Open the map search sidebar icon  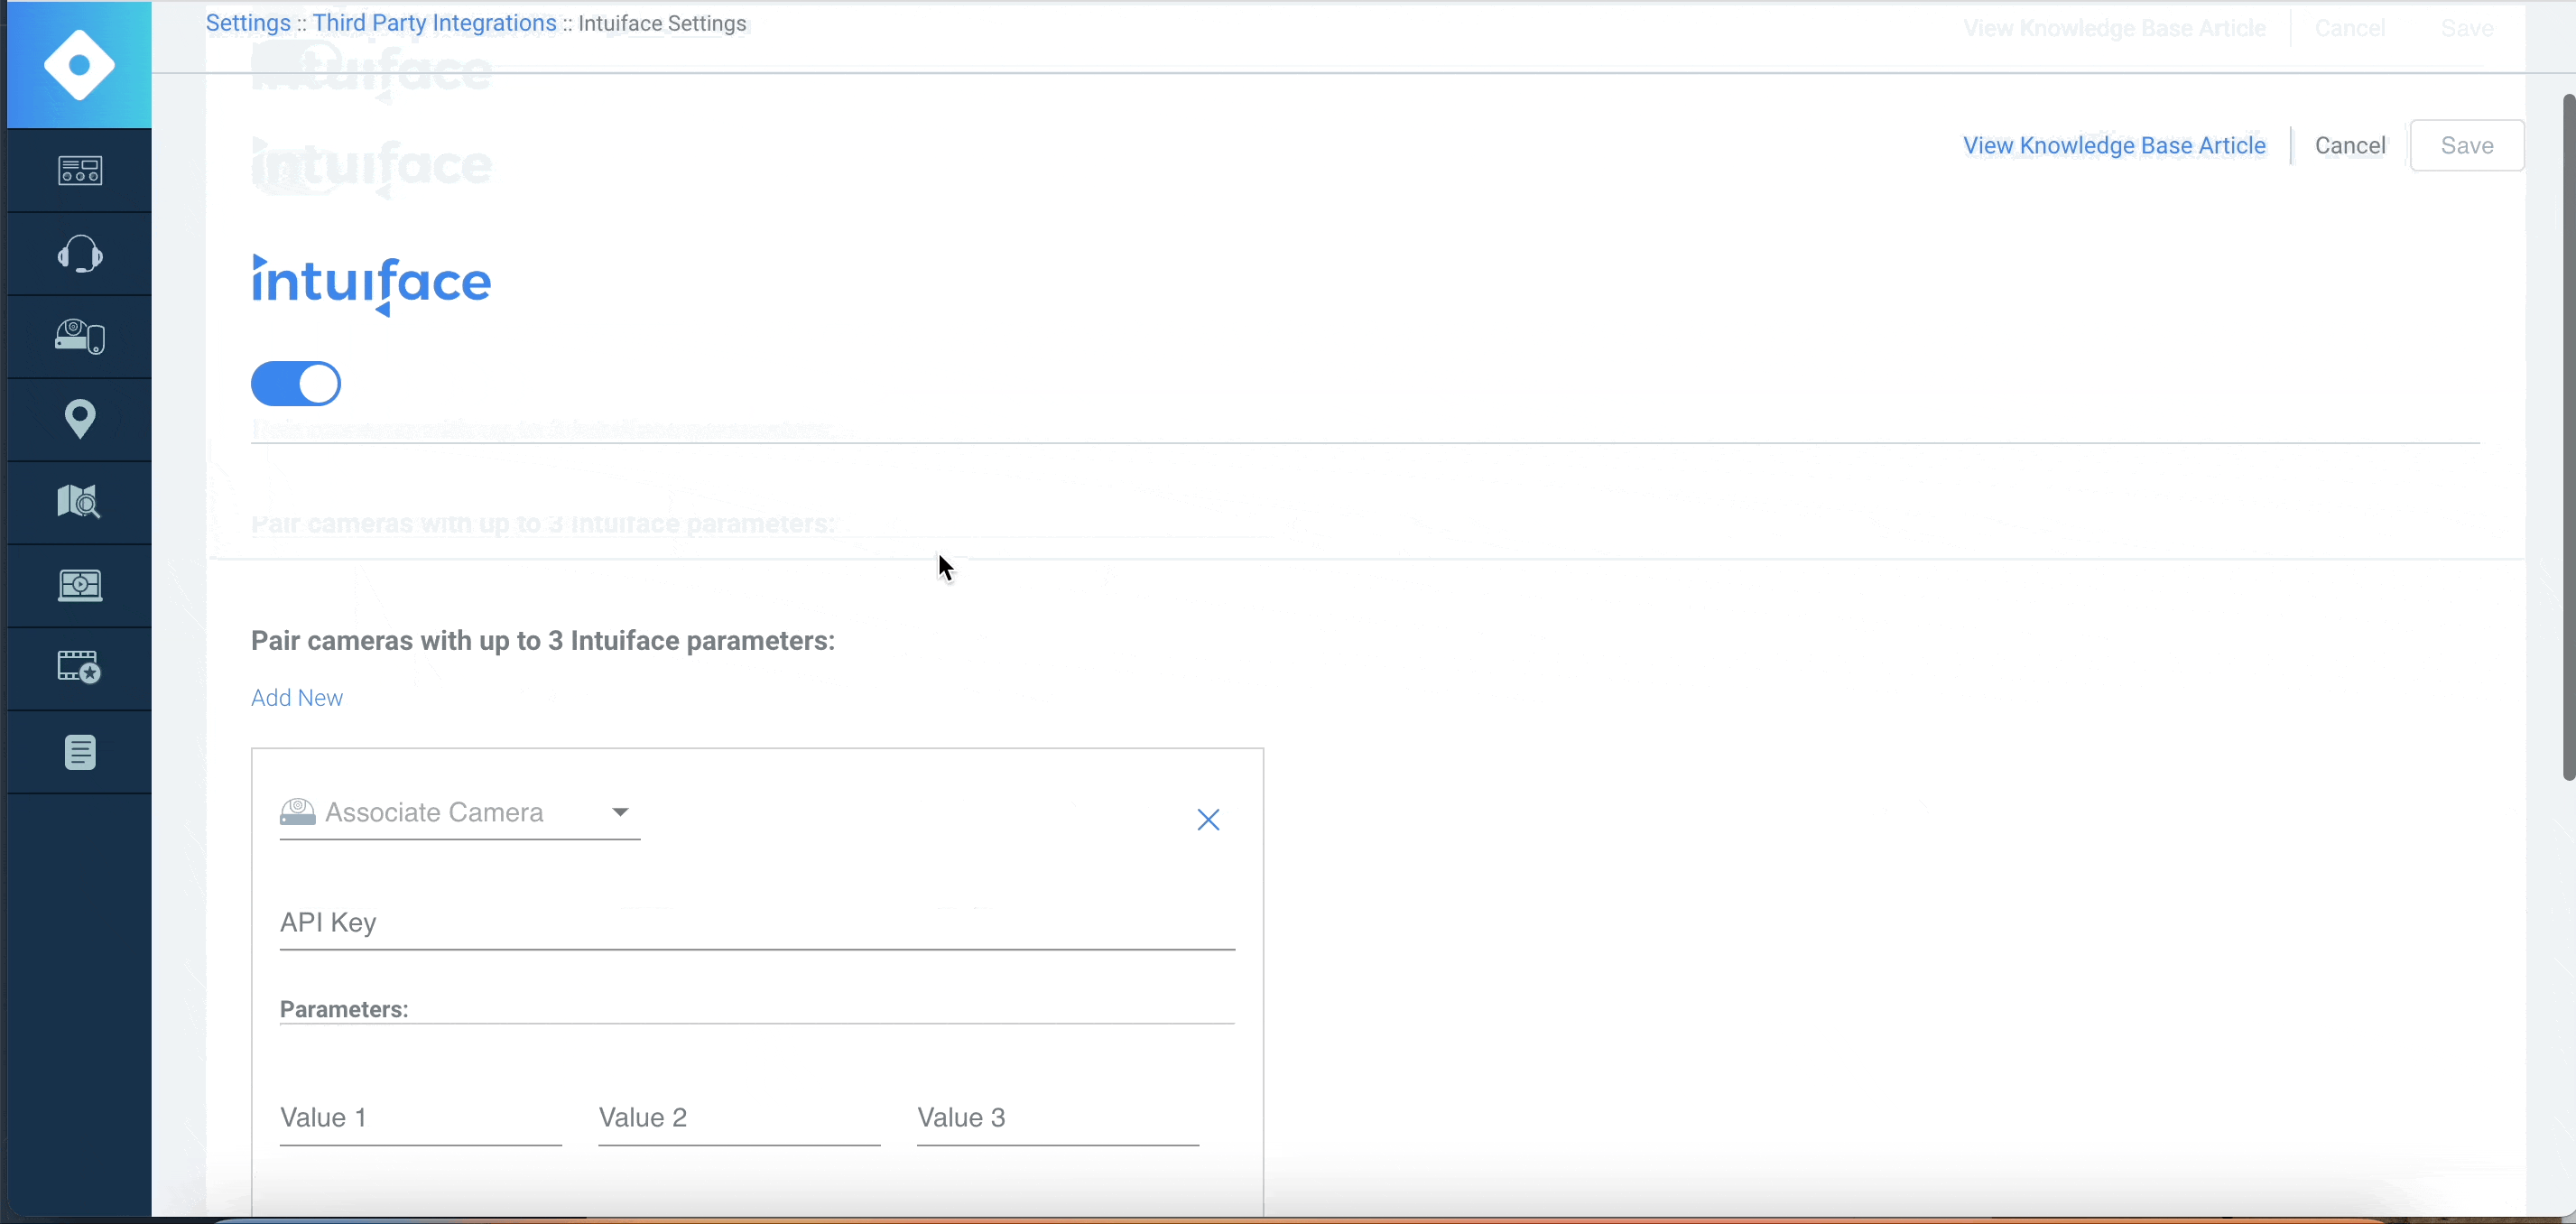(79, 501)
